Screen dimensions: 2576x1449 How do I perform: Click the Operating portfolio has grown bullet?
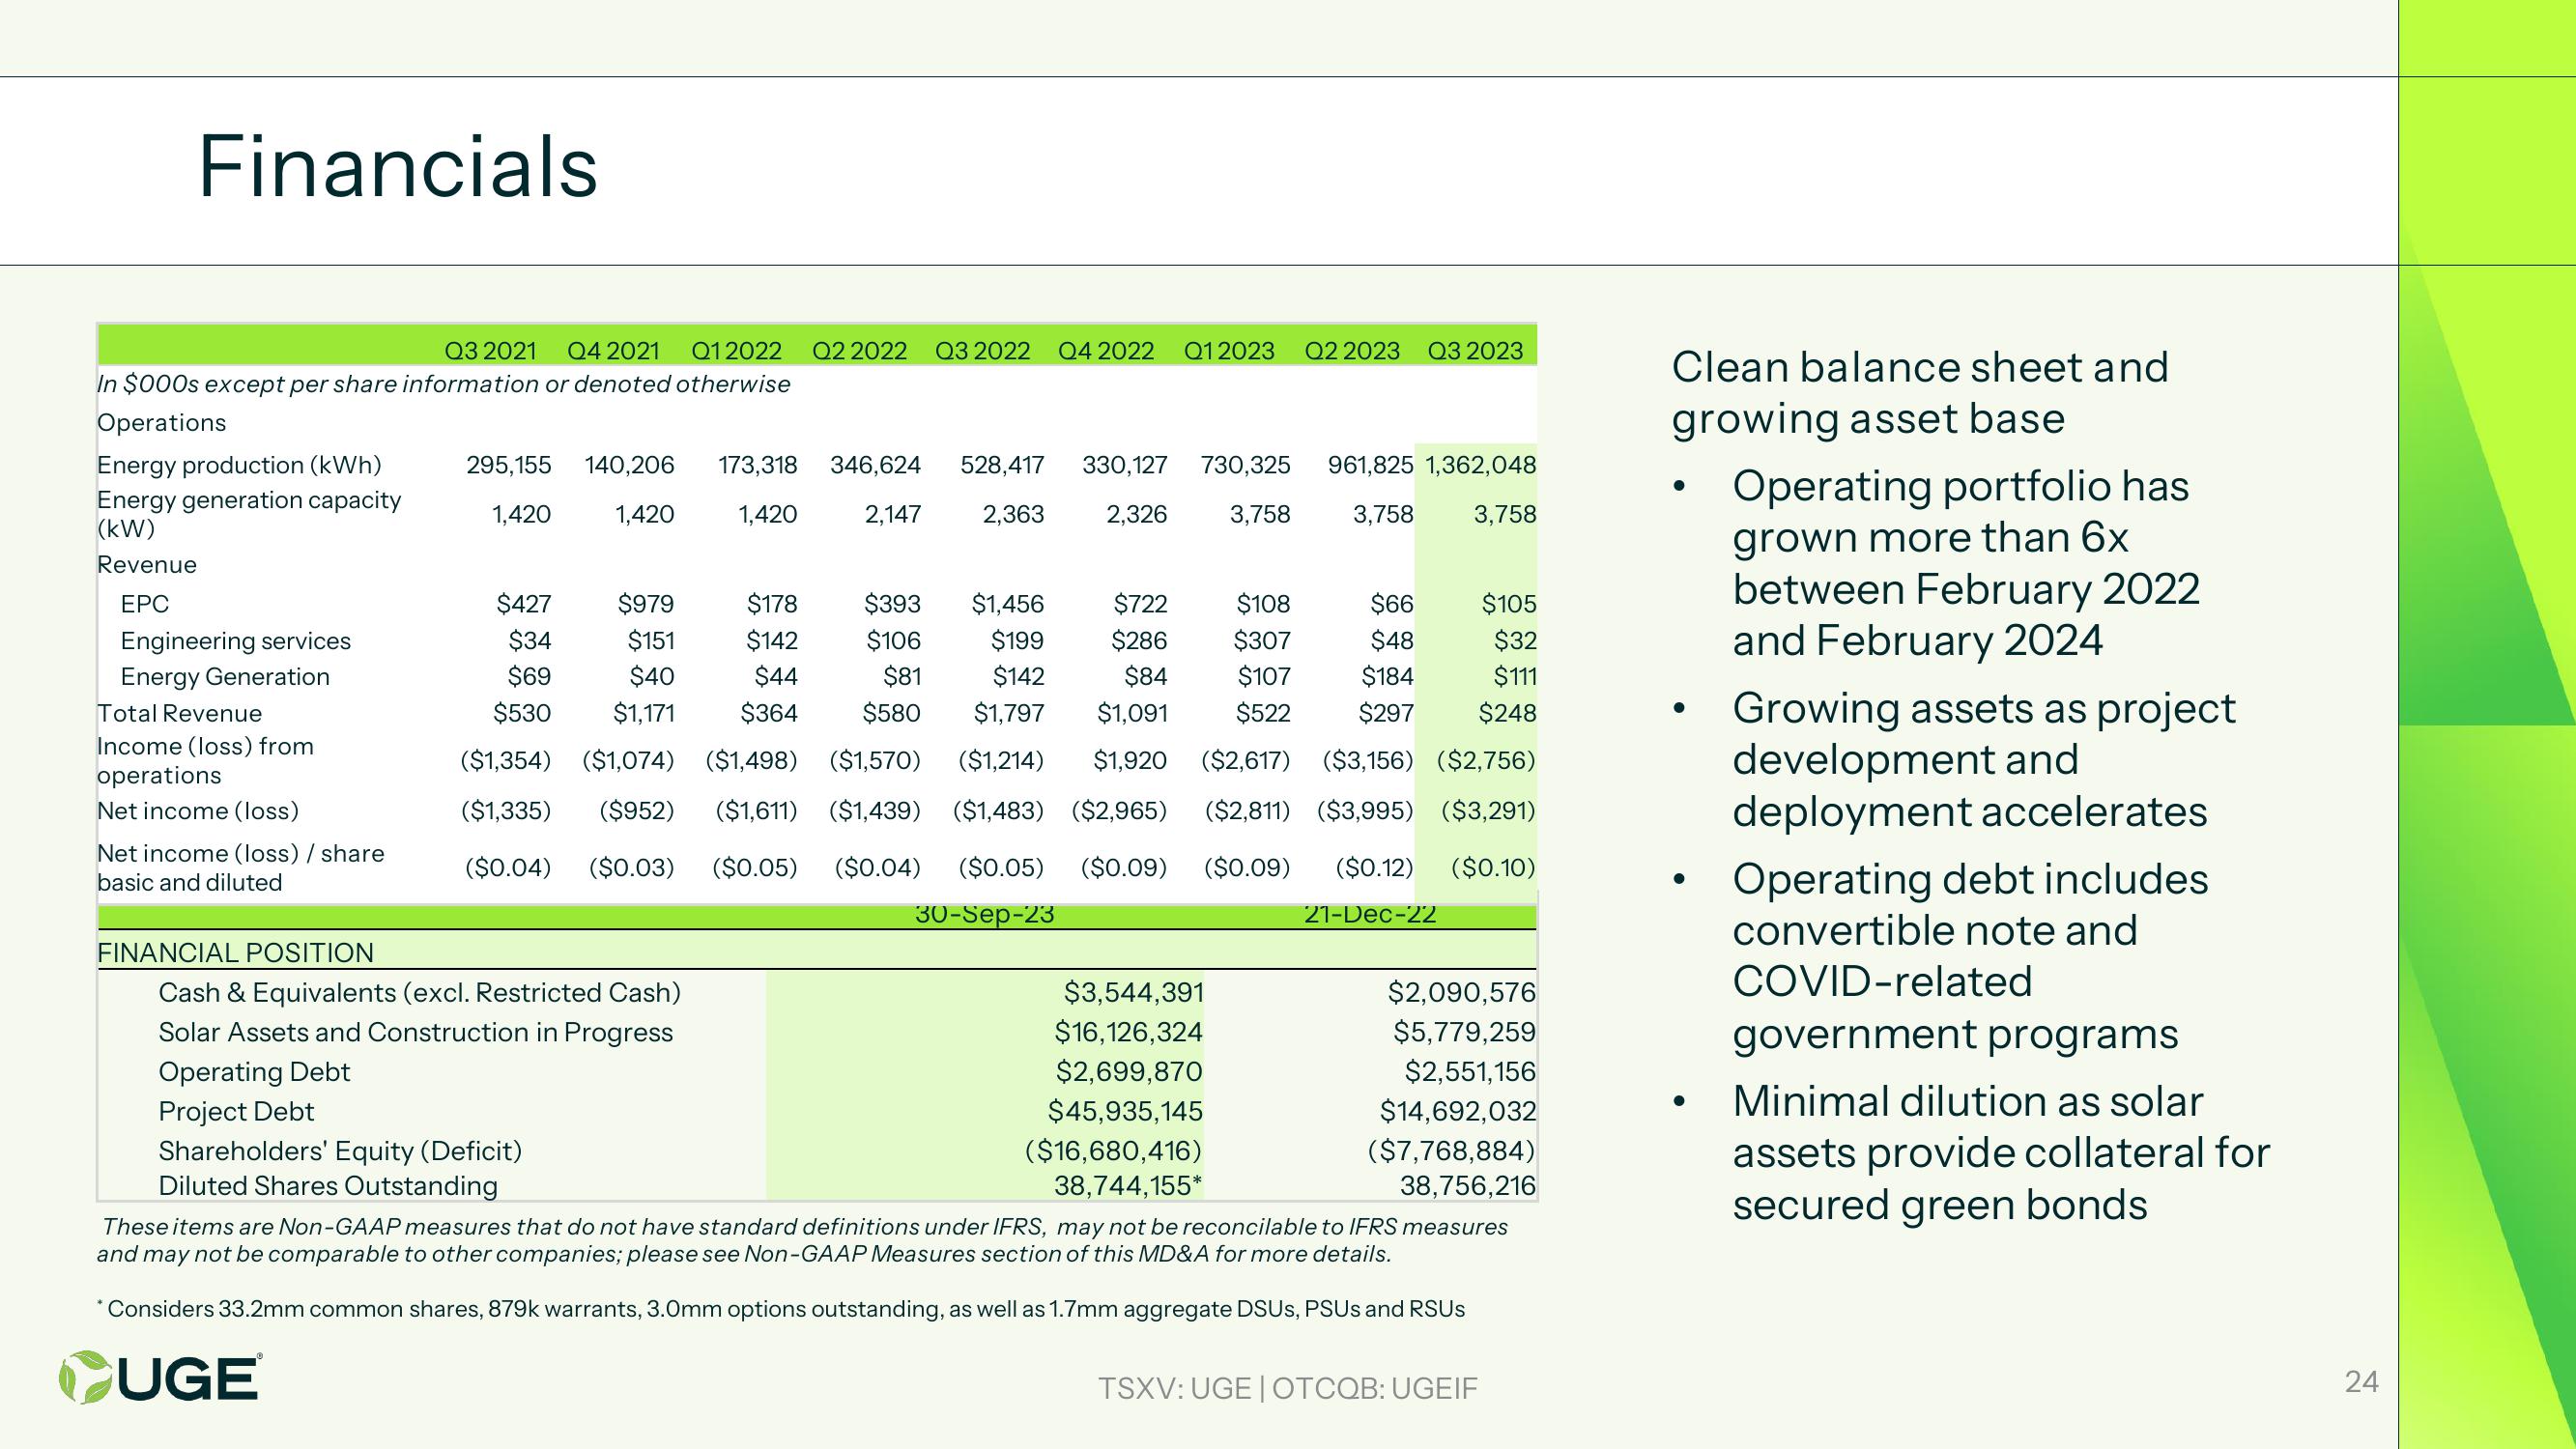[x=1966, y=563]
